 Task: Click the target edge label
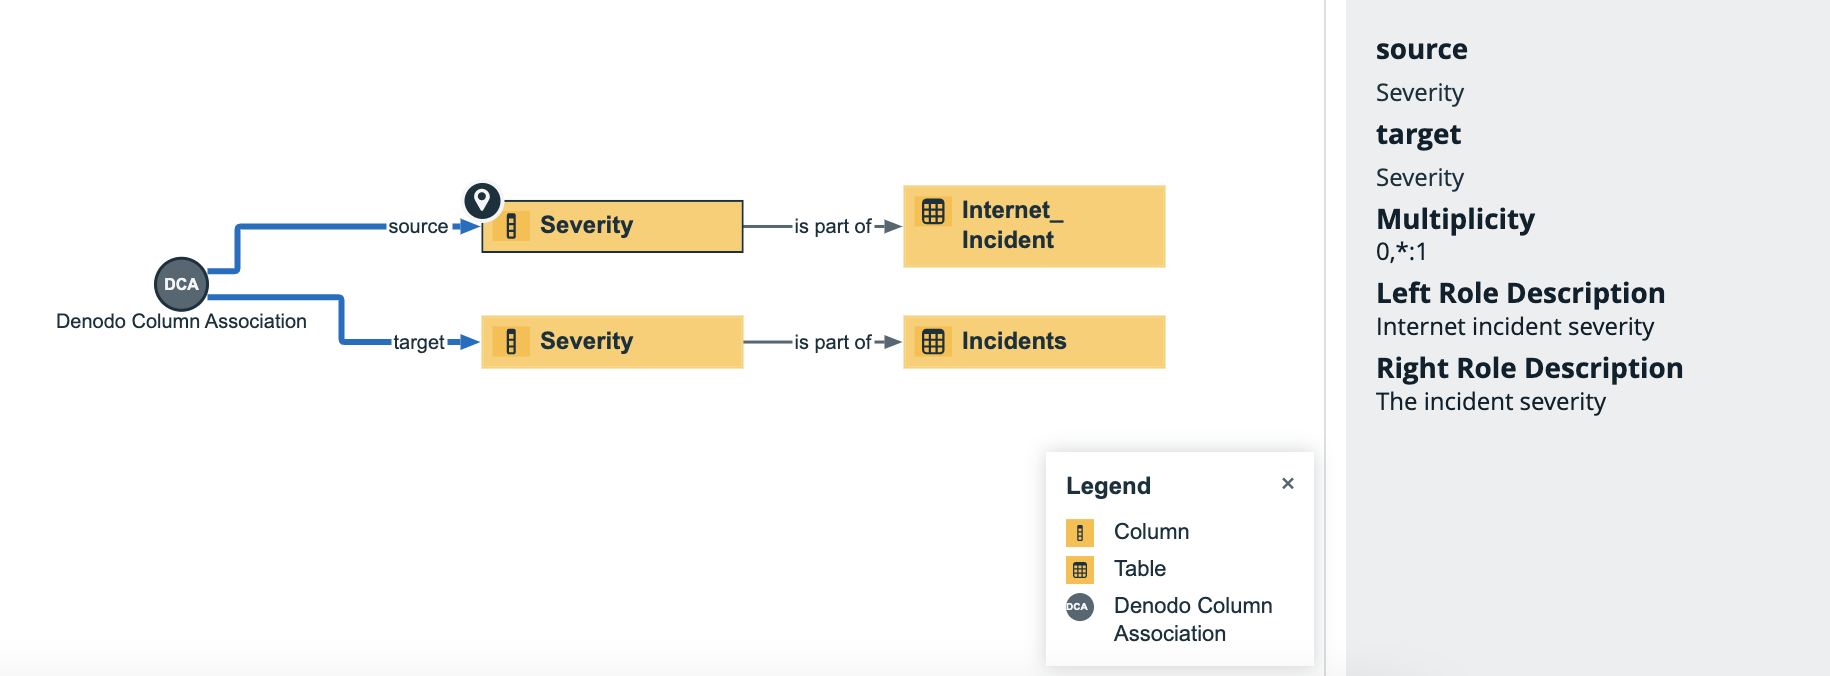(419, 343)
